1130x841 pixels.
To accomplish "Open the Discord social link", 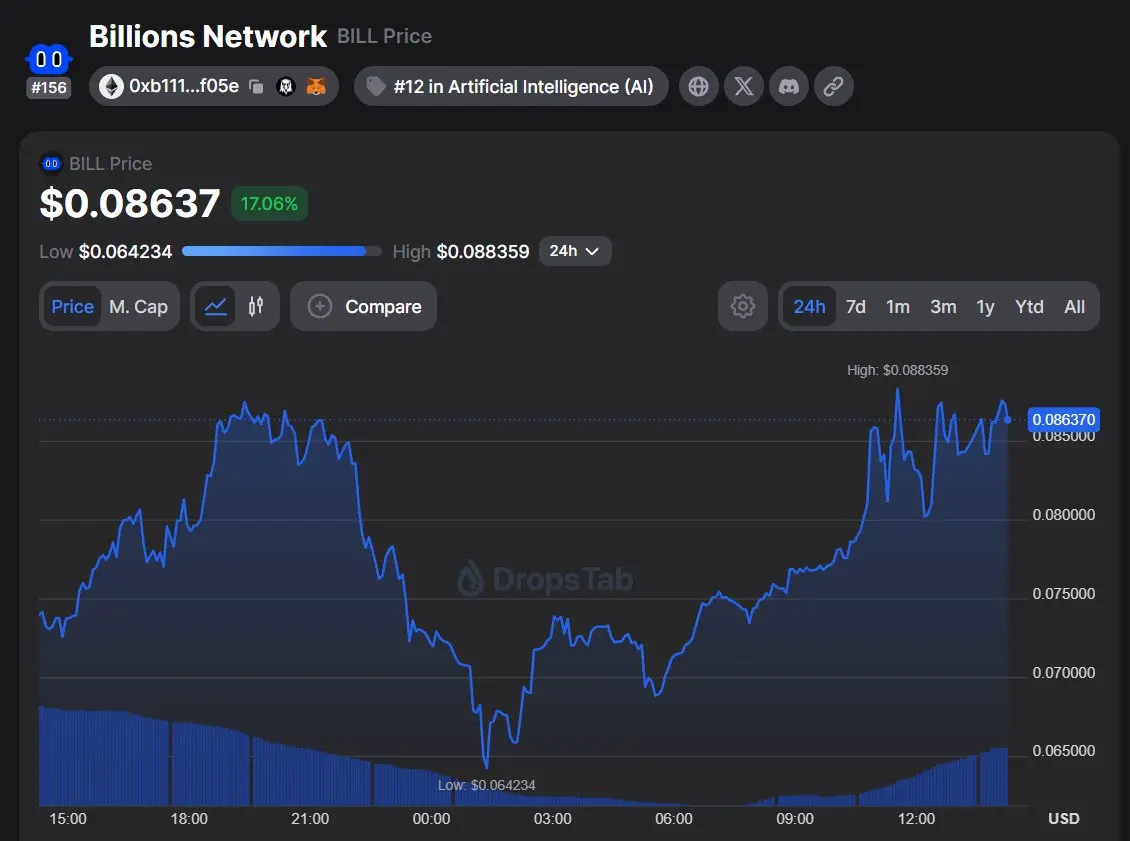I will click(x=789, y=86).
